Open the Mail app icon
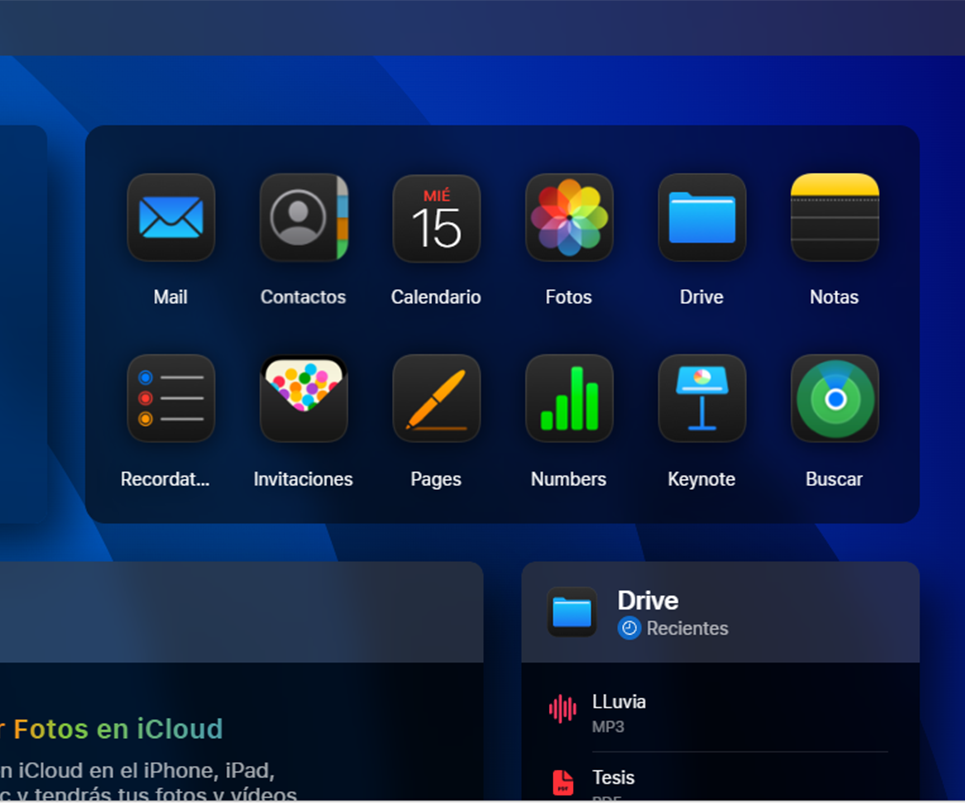This screenshot has height=803, width=965. point(171,217)
